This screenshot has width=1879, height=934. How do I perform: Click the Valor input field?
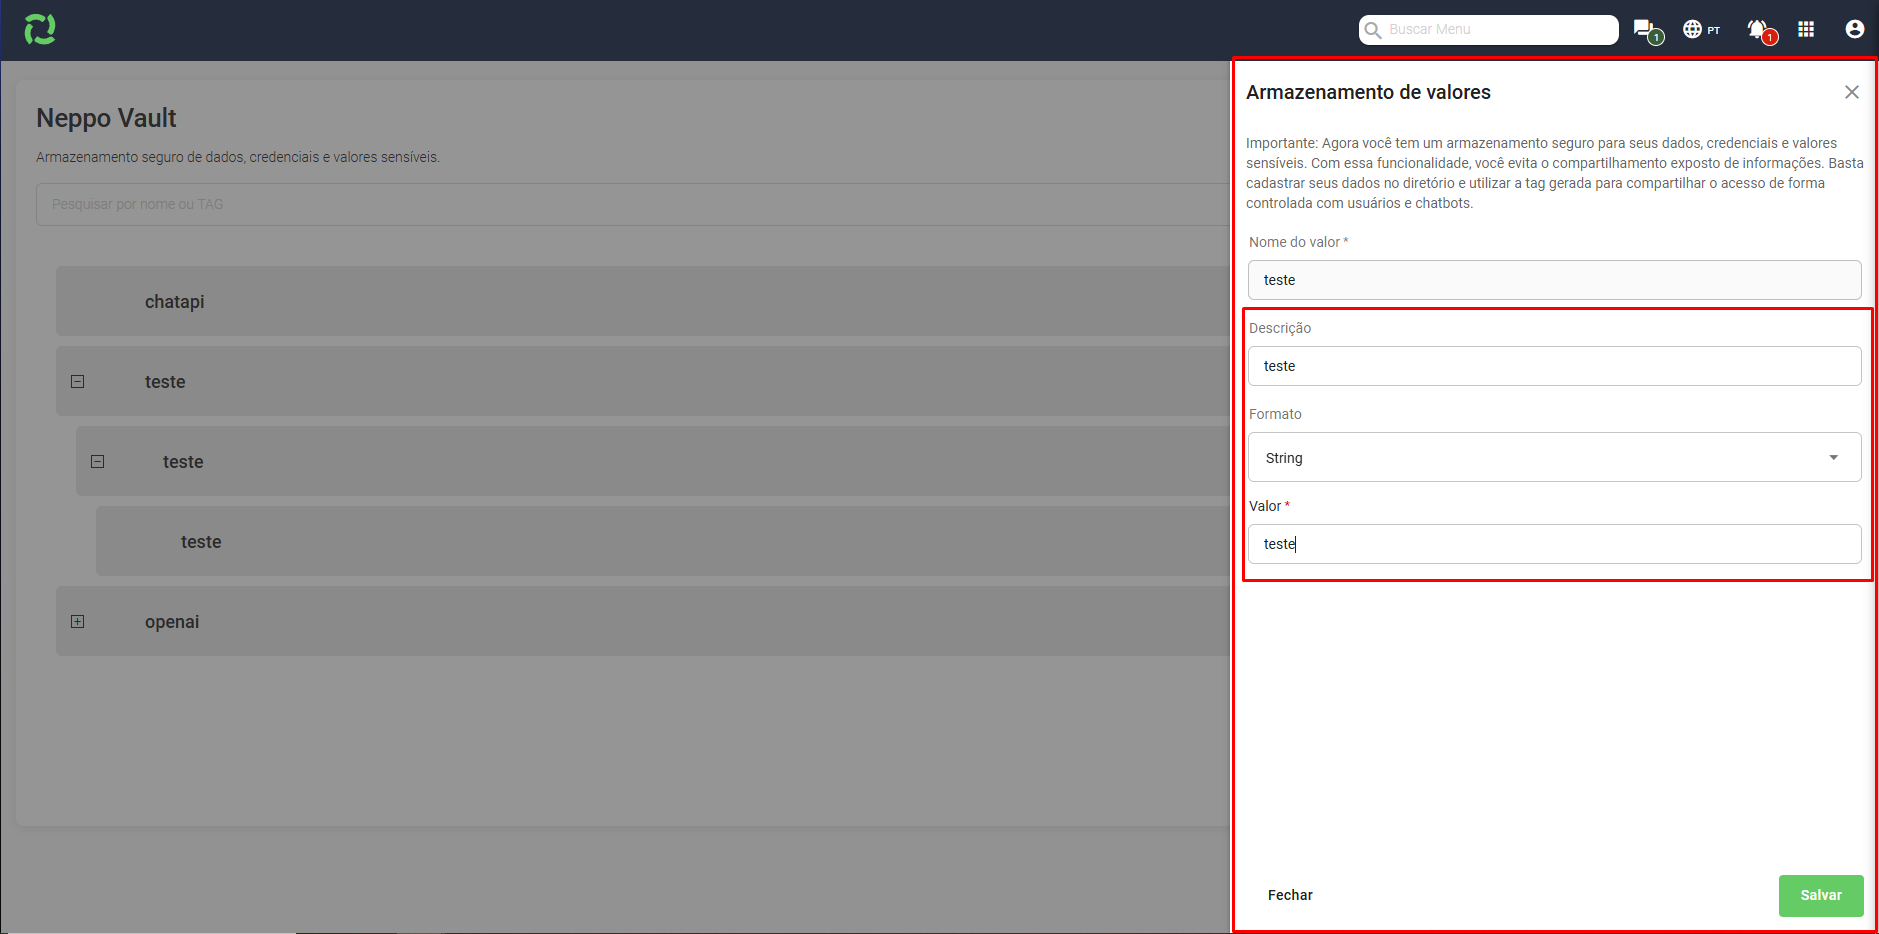1554,544
